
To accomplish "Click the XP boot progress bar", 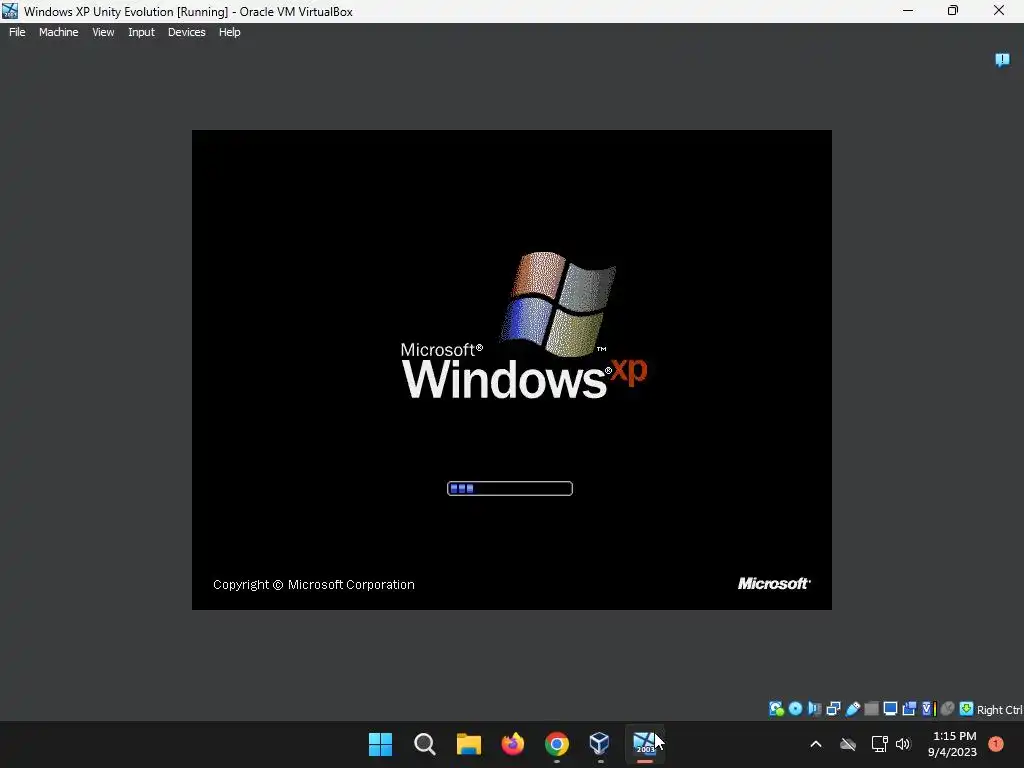I will 509,488.
